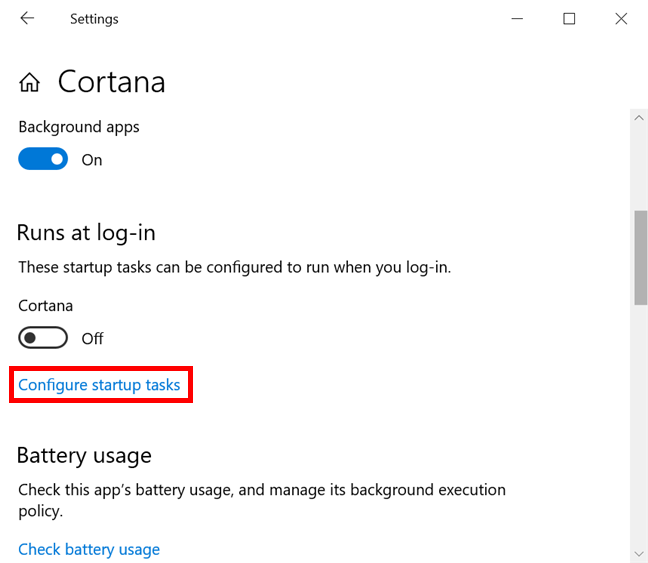The height and width of the screenshot is (563, 648).
Task: Click the Off label beside Cortana toggle
Action: 93,339
